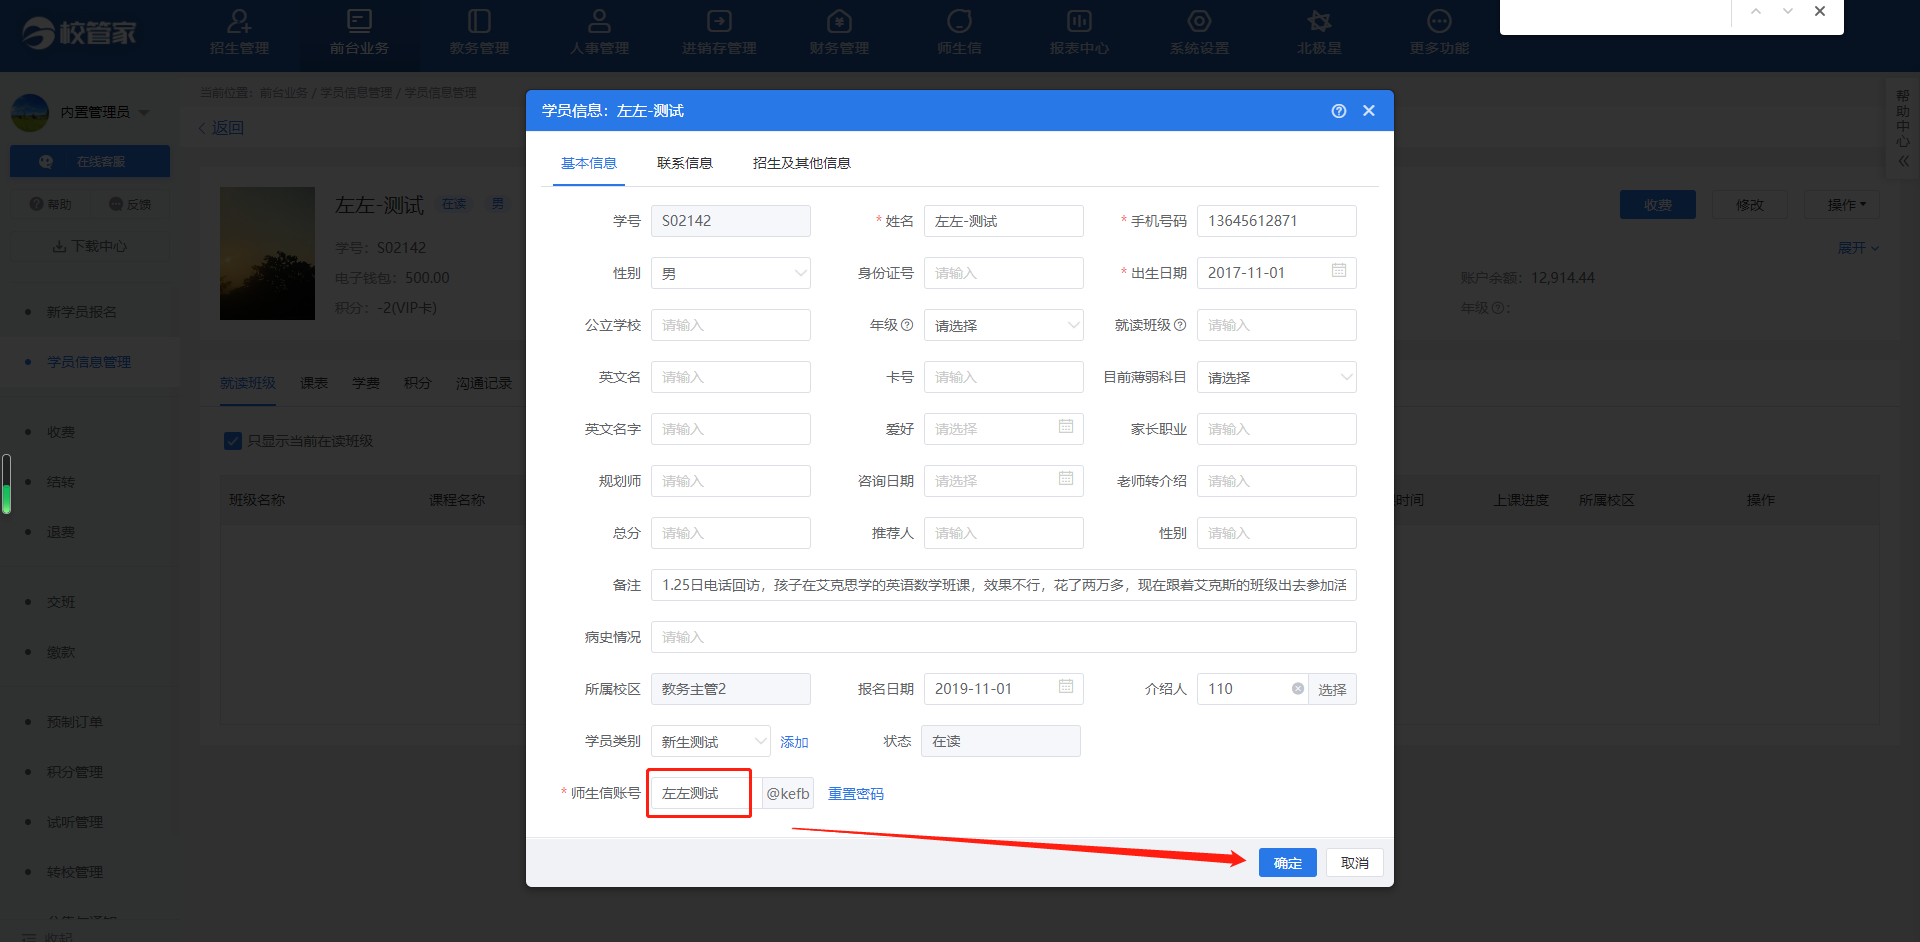Screen dimensions: 1920x942
Task: Click the 就读班级 help question icon
Action: 1180,325
